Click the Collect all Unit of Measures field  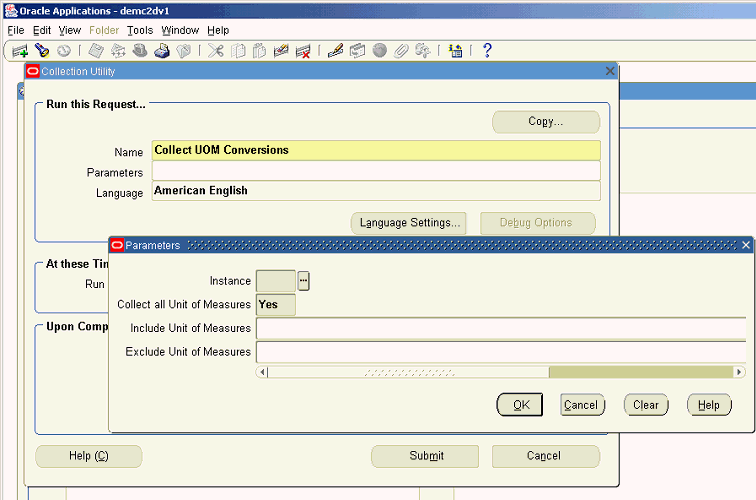click(x=276, y=304)
